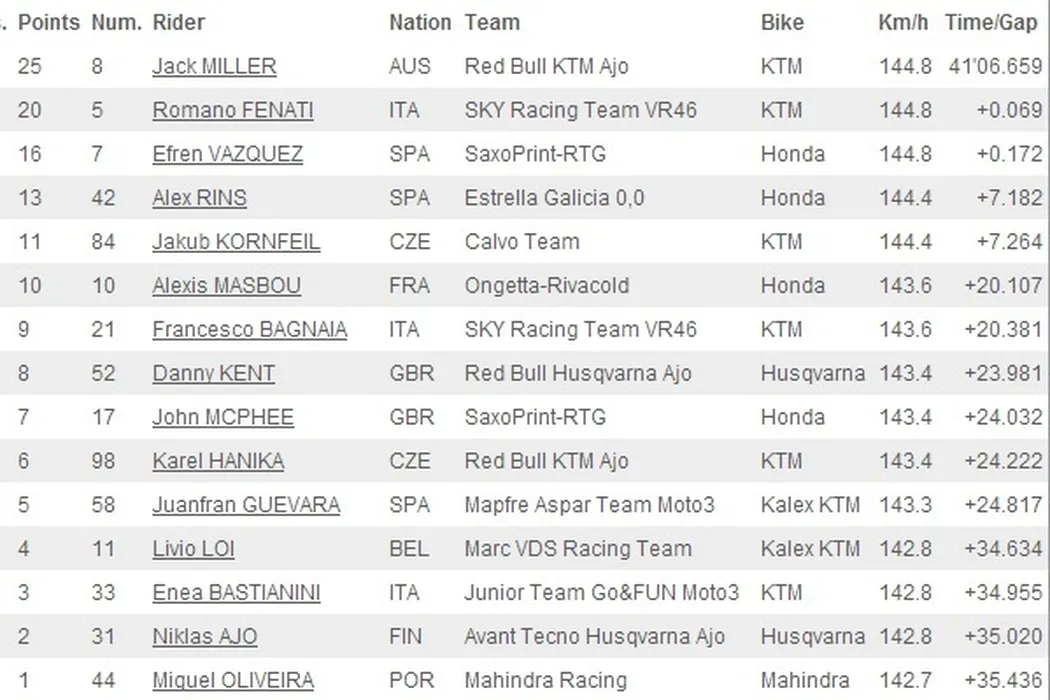Open John MCPHEE rider link
The width and height of the screenshot is (1050, 700).
[x=223, y=417]
